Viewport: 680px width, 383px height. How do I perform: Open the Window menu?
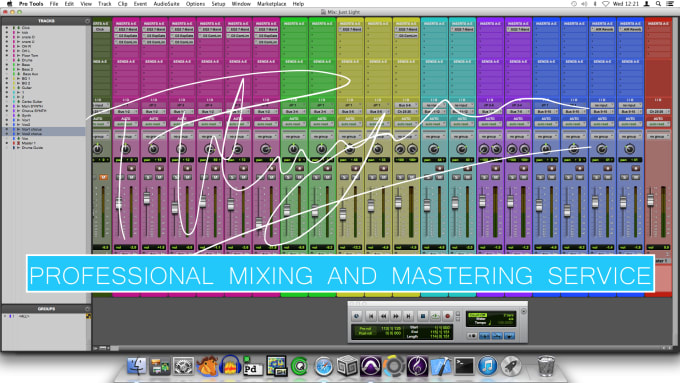pos(241,4)
